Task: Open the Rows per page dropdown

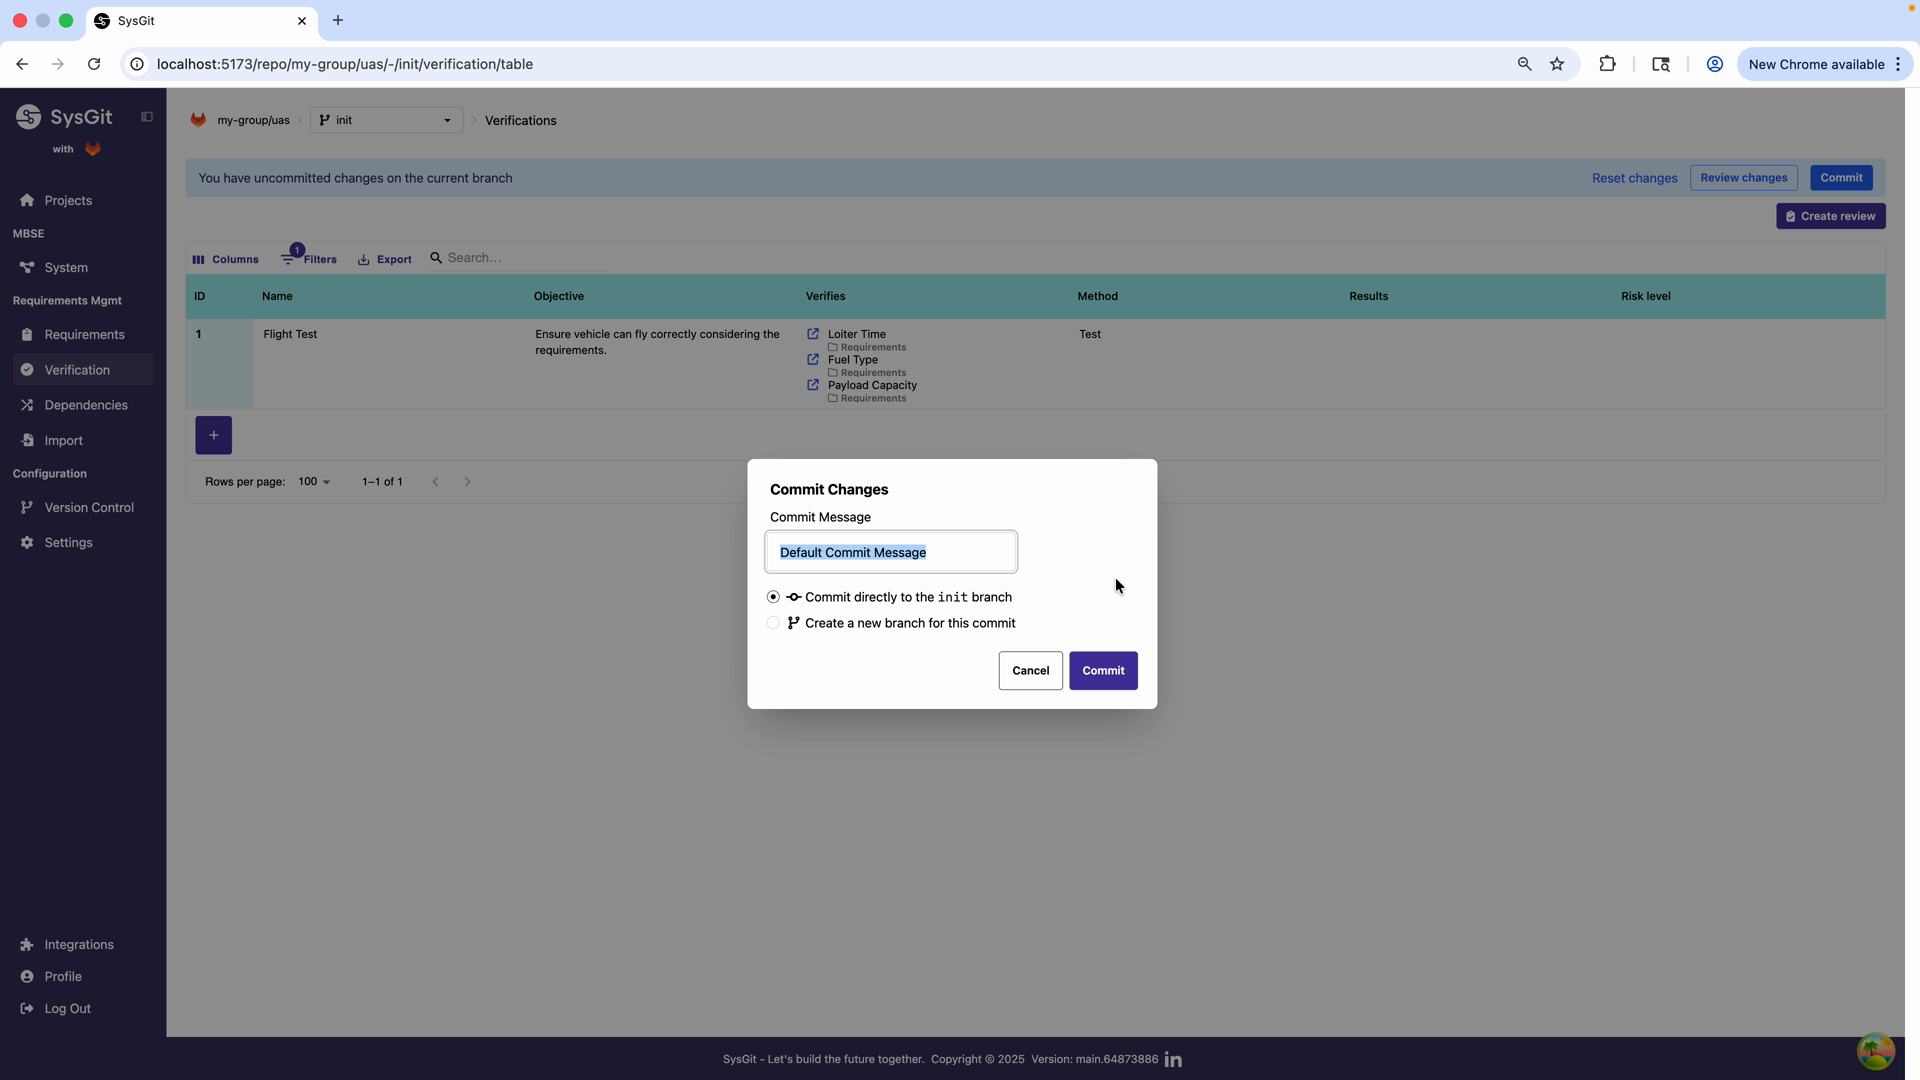Action: [313, 481]
